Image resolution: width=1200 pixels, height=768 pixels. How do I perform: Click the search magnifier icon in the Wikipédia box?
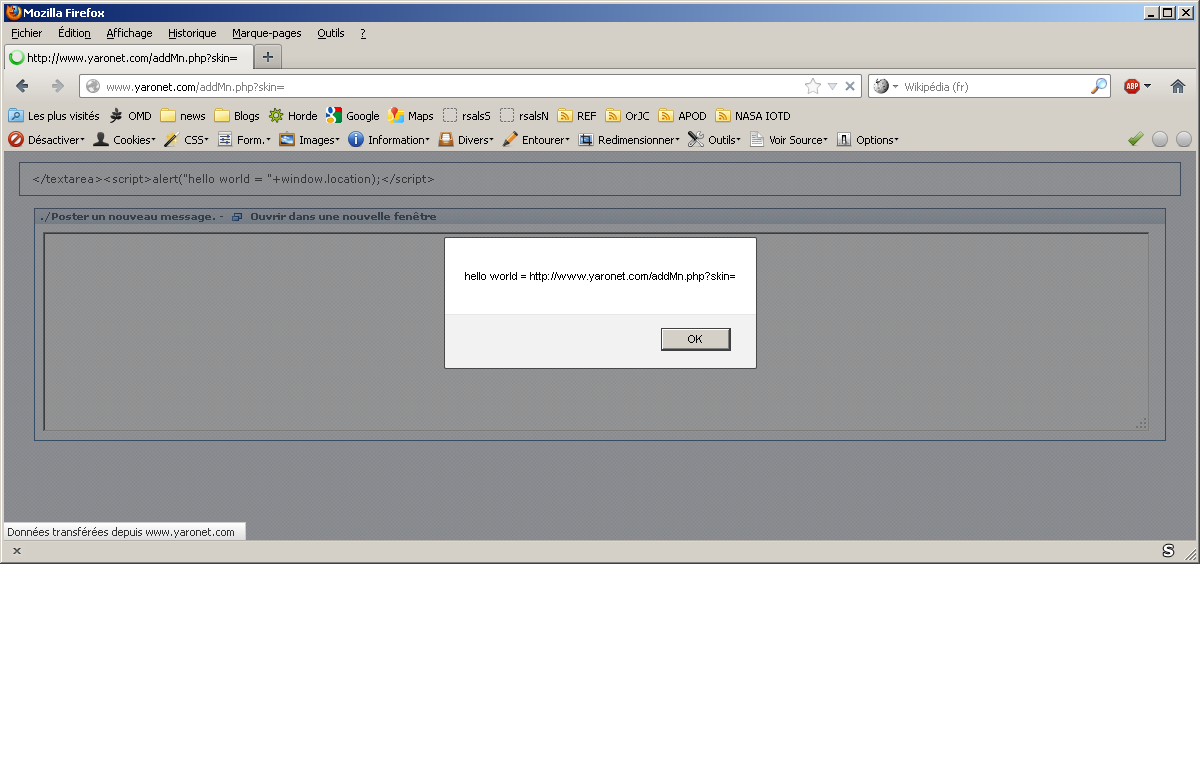click(x=1098, y=86)
